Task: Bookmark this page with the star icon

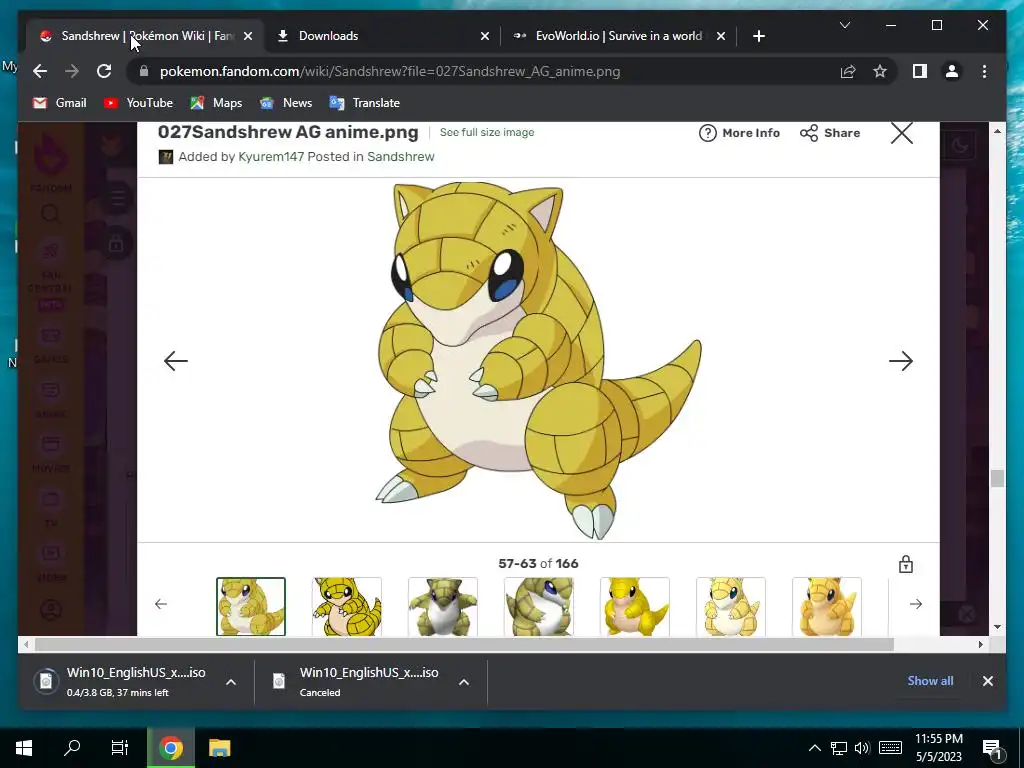Action: (x=880, y=71)
